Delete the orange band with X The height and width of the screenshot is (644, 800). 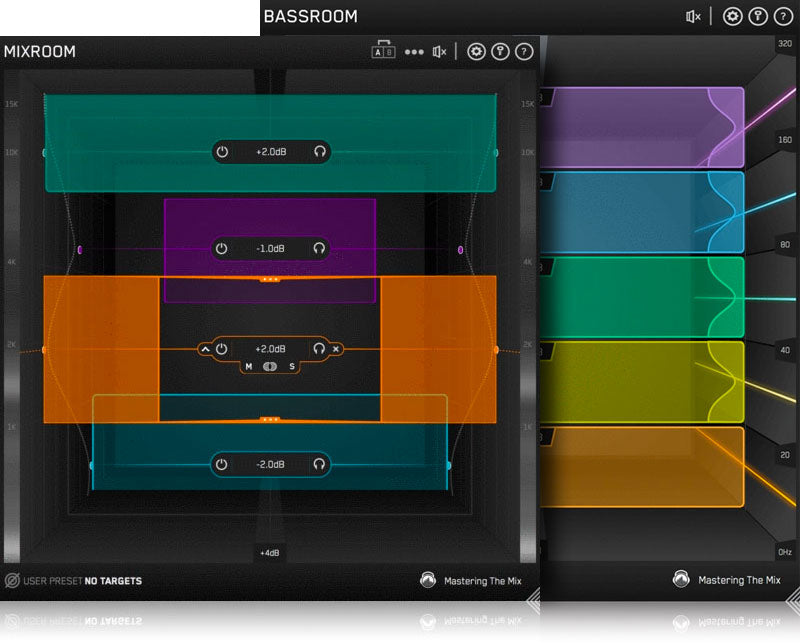tap(336, 350)
